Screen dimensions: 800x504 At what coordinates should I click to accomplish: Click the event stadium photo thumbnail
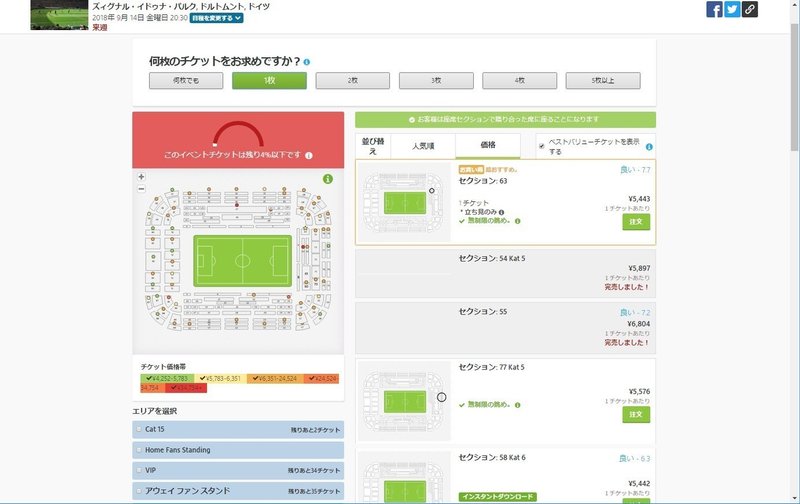point(59,15)
